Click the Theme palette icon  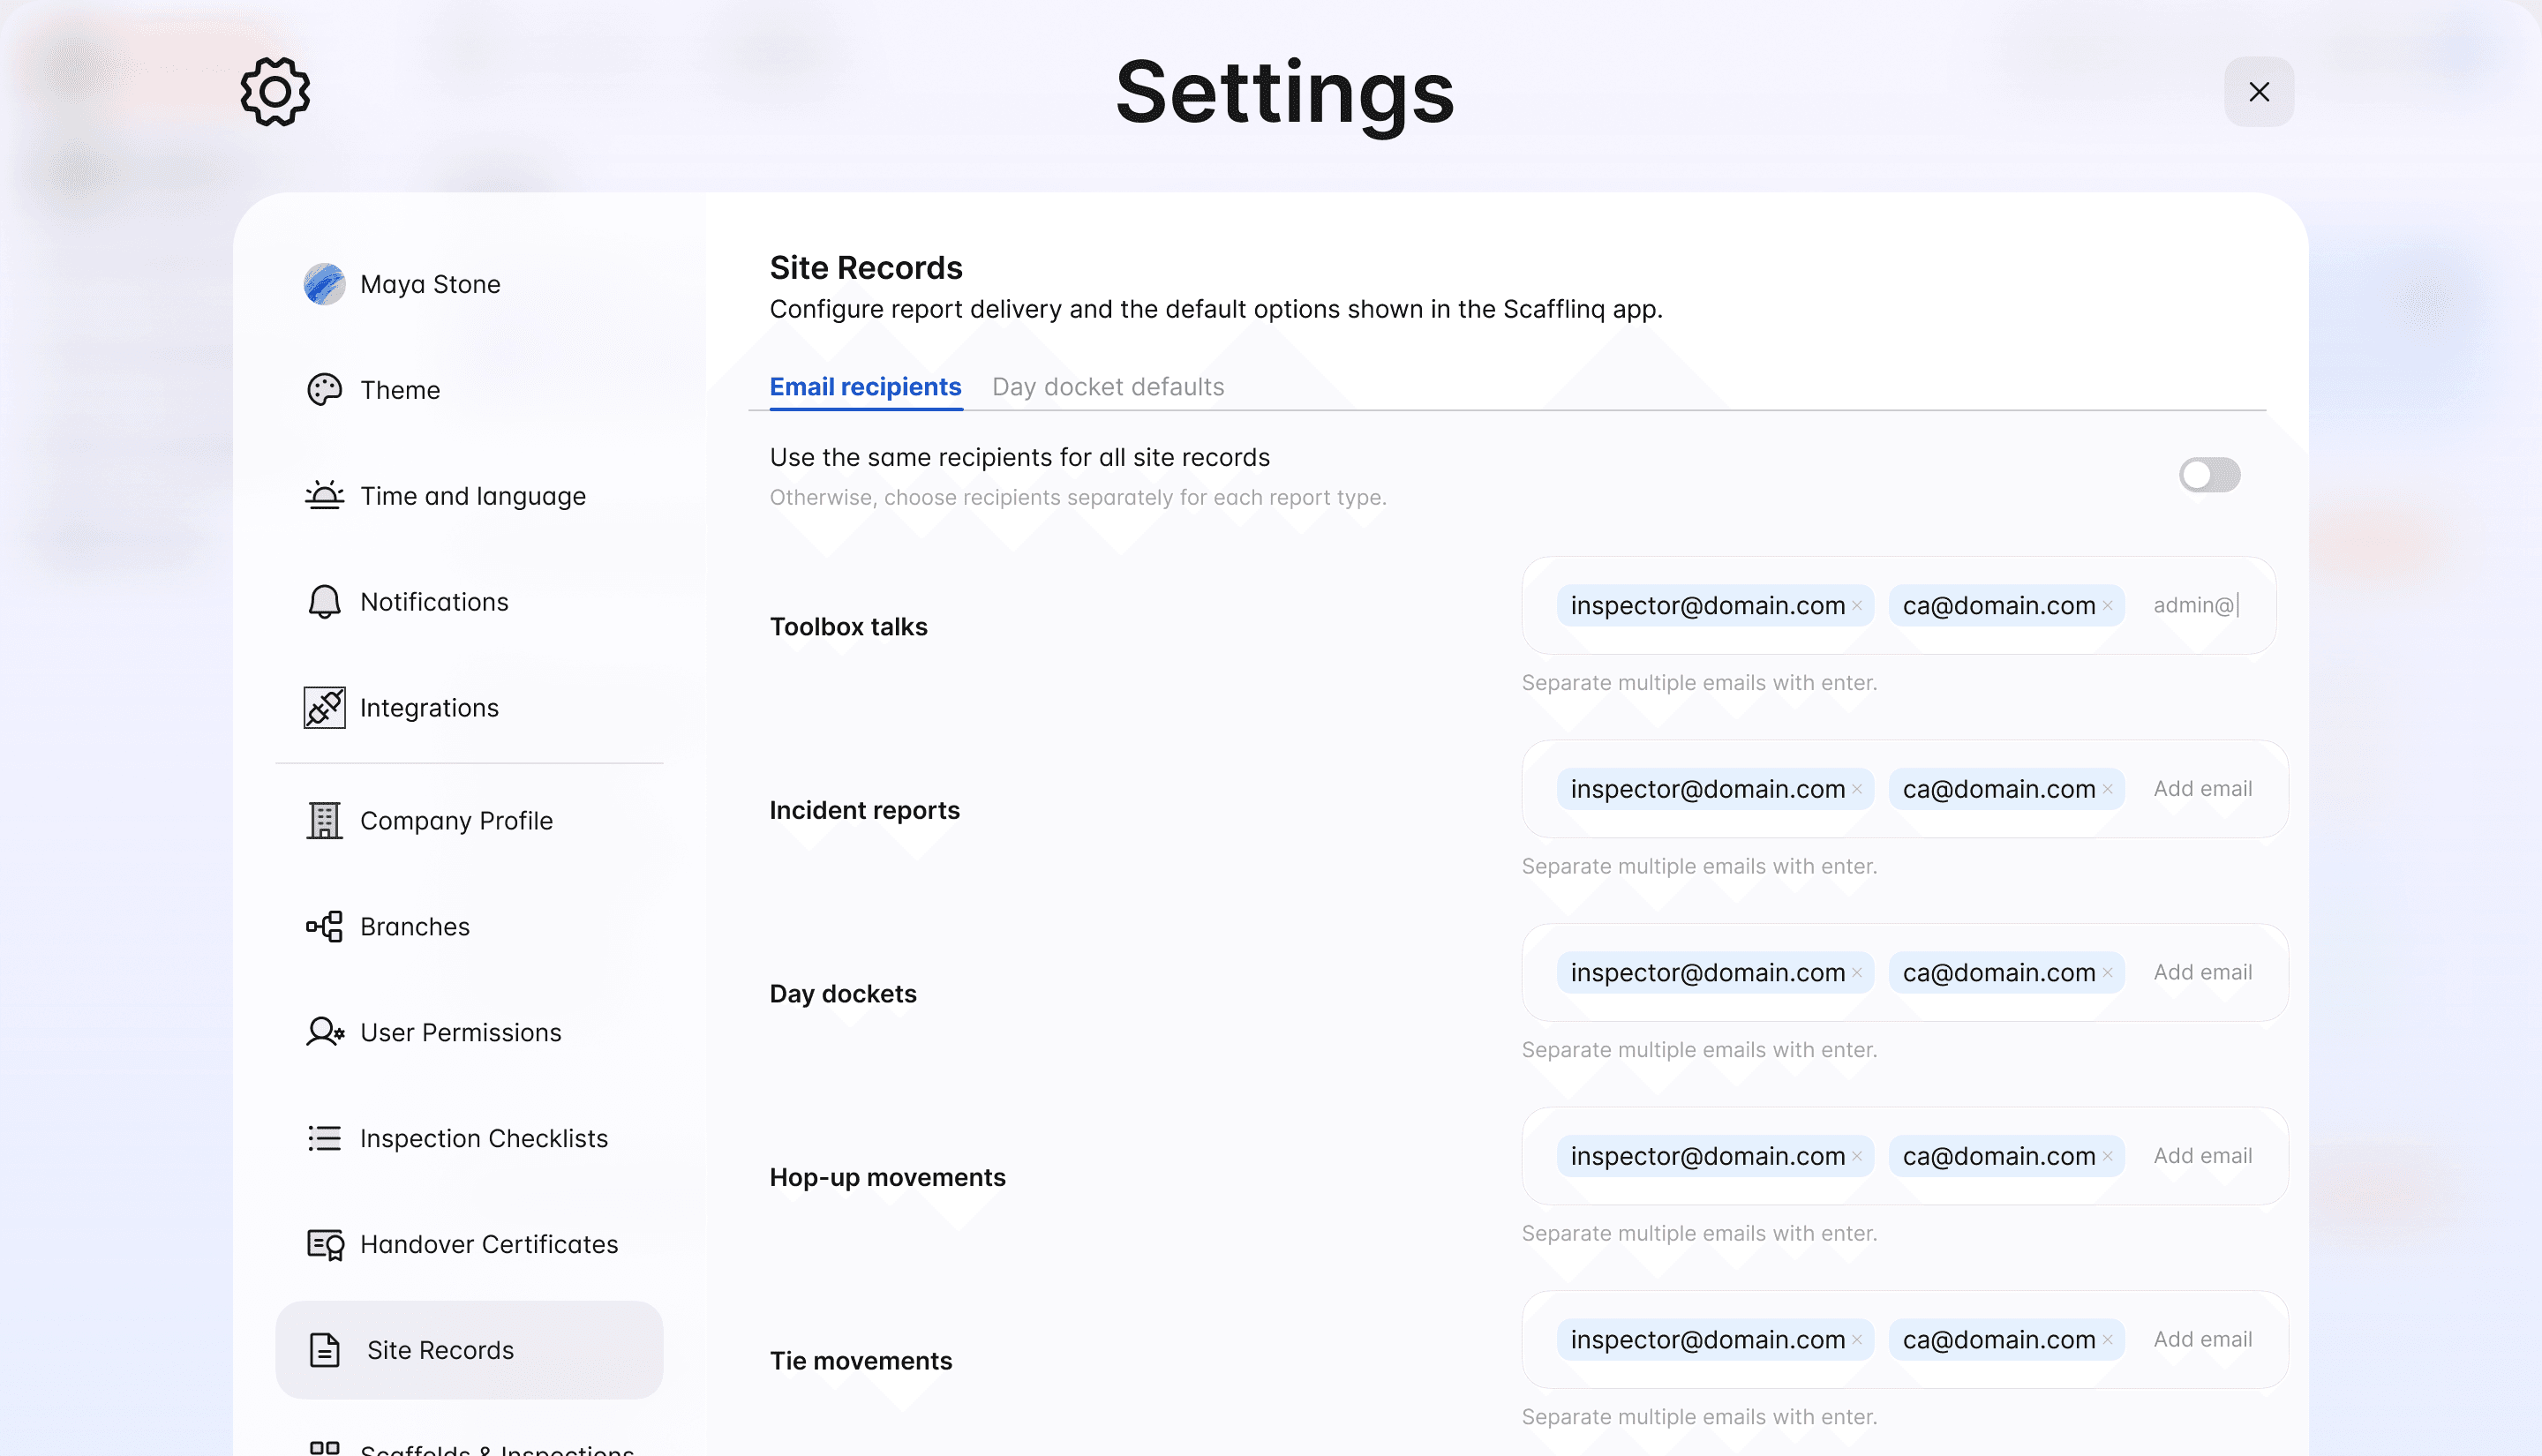coord(324,390)
